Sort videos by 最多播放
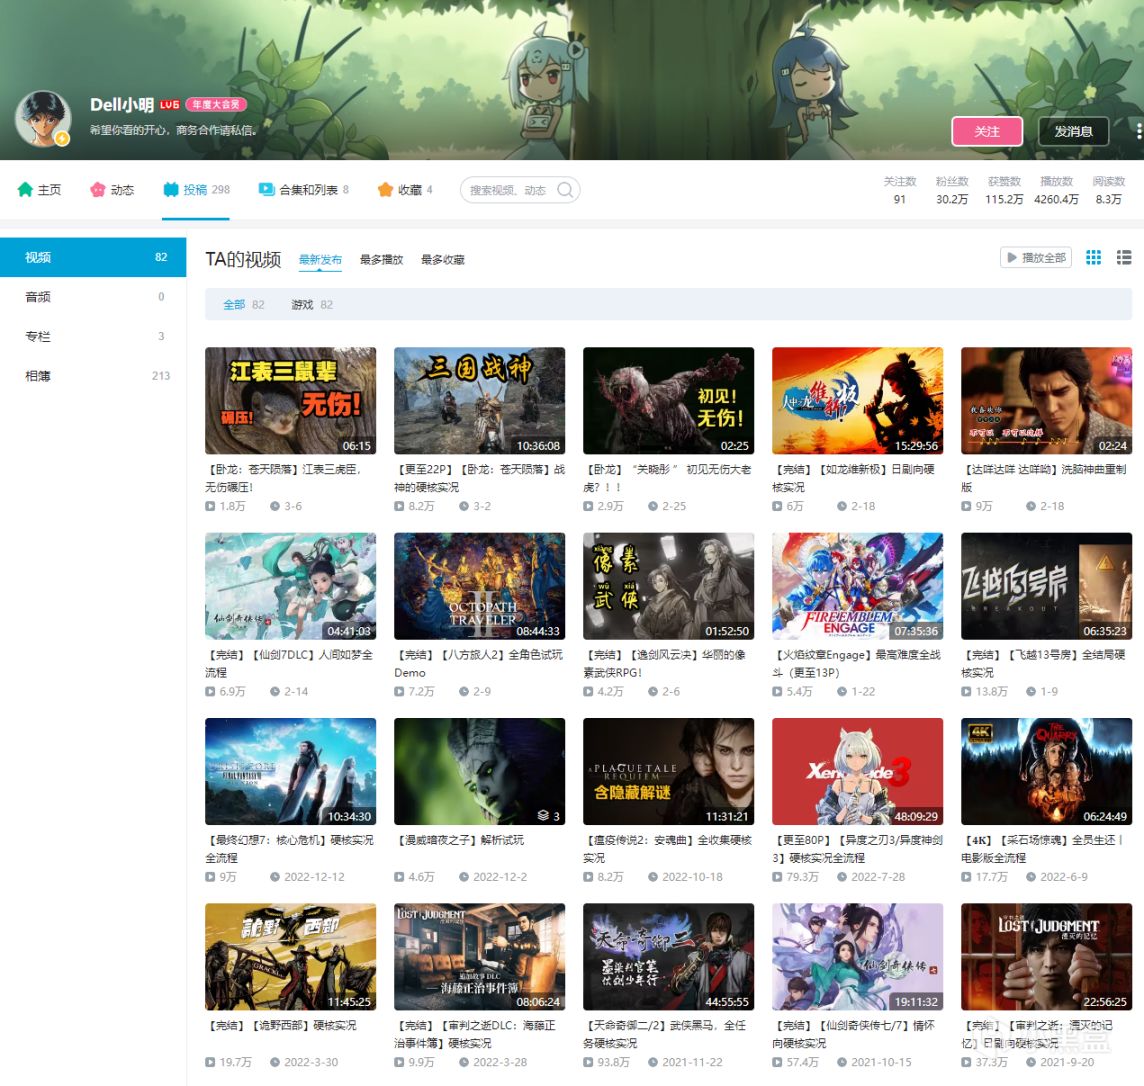The image size is (1144, 1086). pyautogui.click(x=382, y=260)
